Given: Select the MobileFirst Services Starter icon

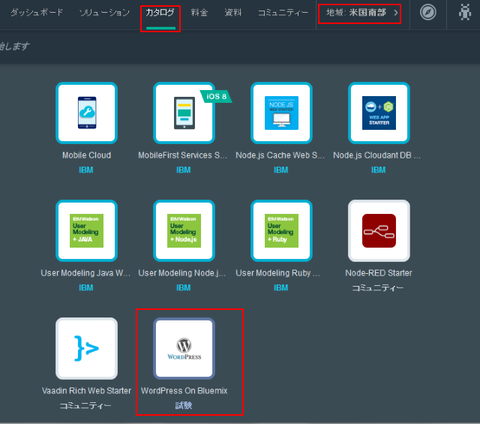Looking at the screenshot, I should click(x=184, y=113).
